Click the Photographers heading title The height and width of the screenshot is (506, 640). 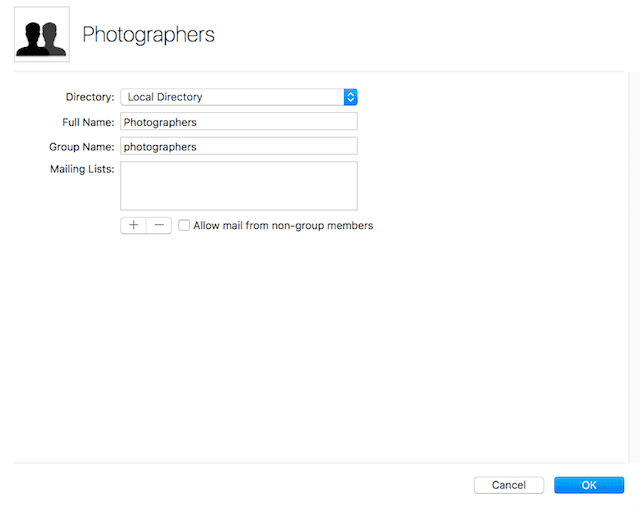148,35
